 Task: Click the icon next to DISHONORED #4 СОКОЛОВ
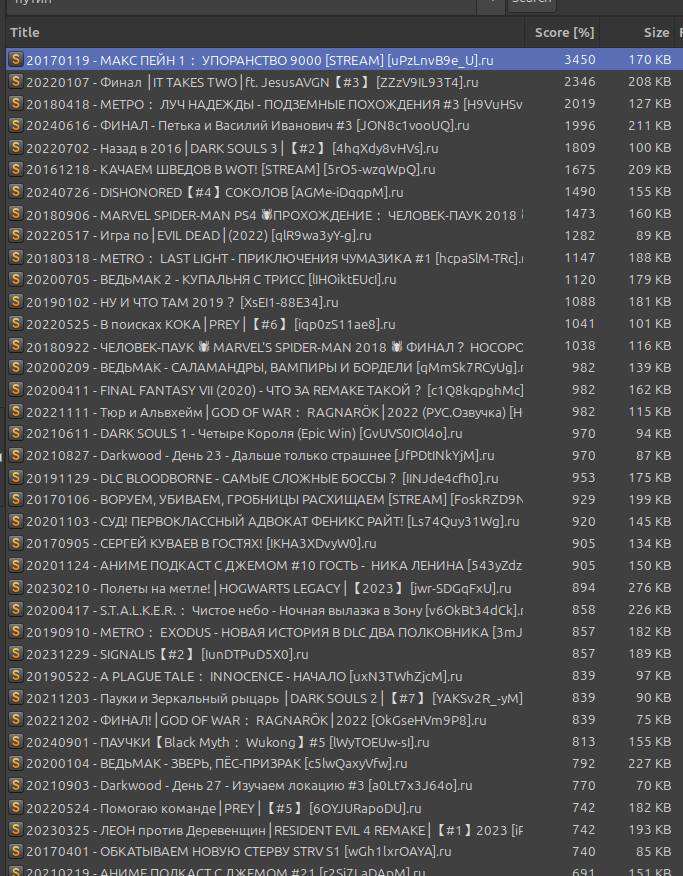click(16, 192)
